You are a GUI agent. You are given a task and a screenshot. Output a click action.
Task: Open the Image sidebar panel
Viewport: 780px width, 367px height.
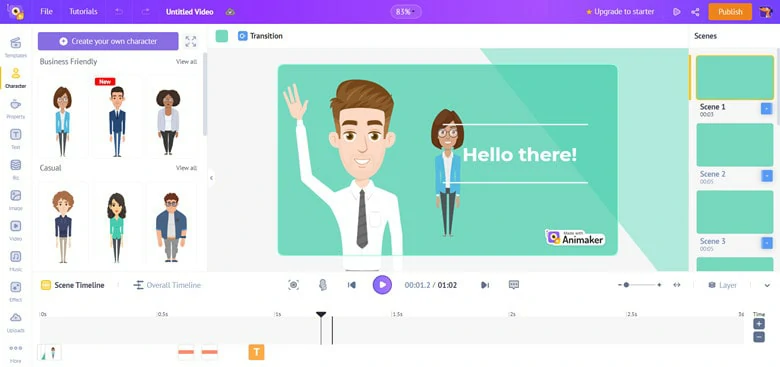tap(15, 200)
